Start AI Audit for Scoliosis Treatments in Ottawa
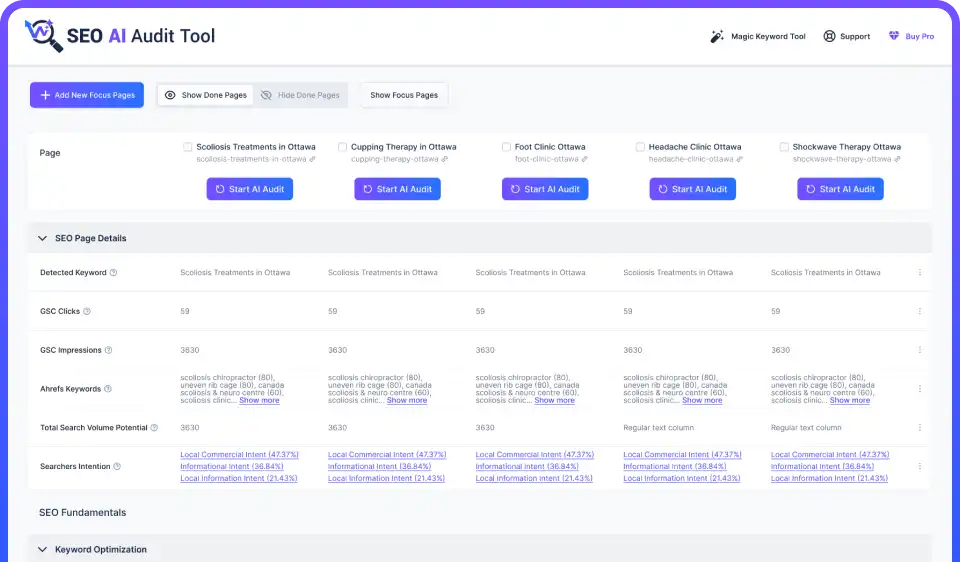The width and height of the screenshot is (960, 562). pyautogui.click(x=250, y=189)
